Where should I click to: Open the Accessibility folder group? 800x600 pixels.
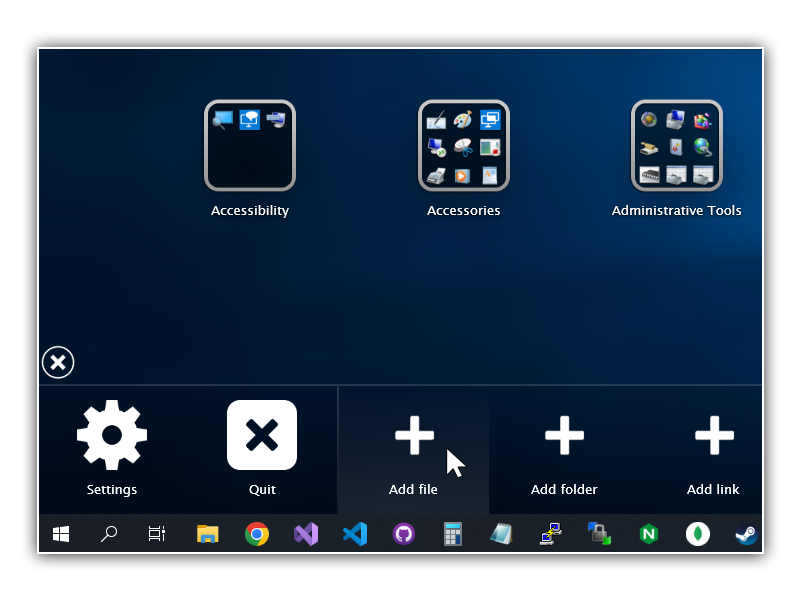coord(250,146)
